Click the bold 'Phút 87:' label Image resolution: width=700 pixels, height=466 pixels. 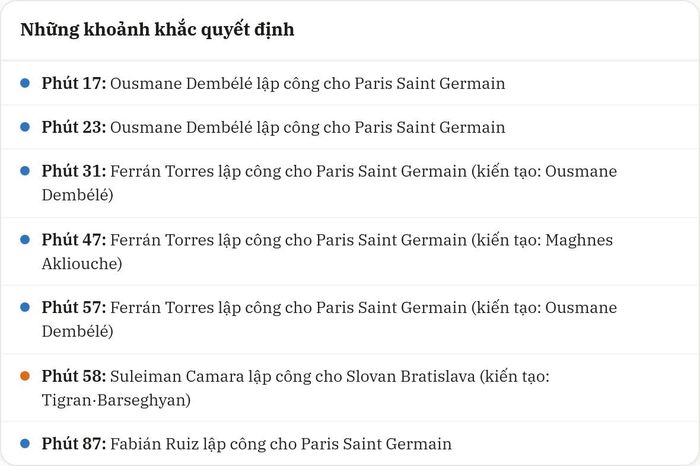pyautogui.click(x=74, y=443)
